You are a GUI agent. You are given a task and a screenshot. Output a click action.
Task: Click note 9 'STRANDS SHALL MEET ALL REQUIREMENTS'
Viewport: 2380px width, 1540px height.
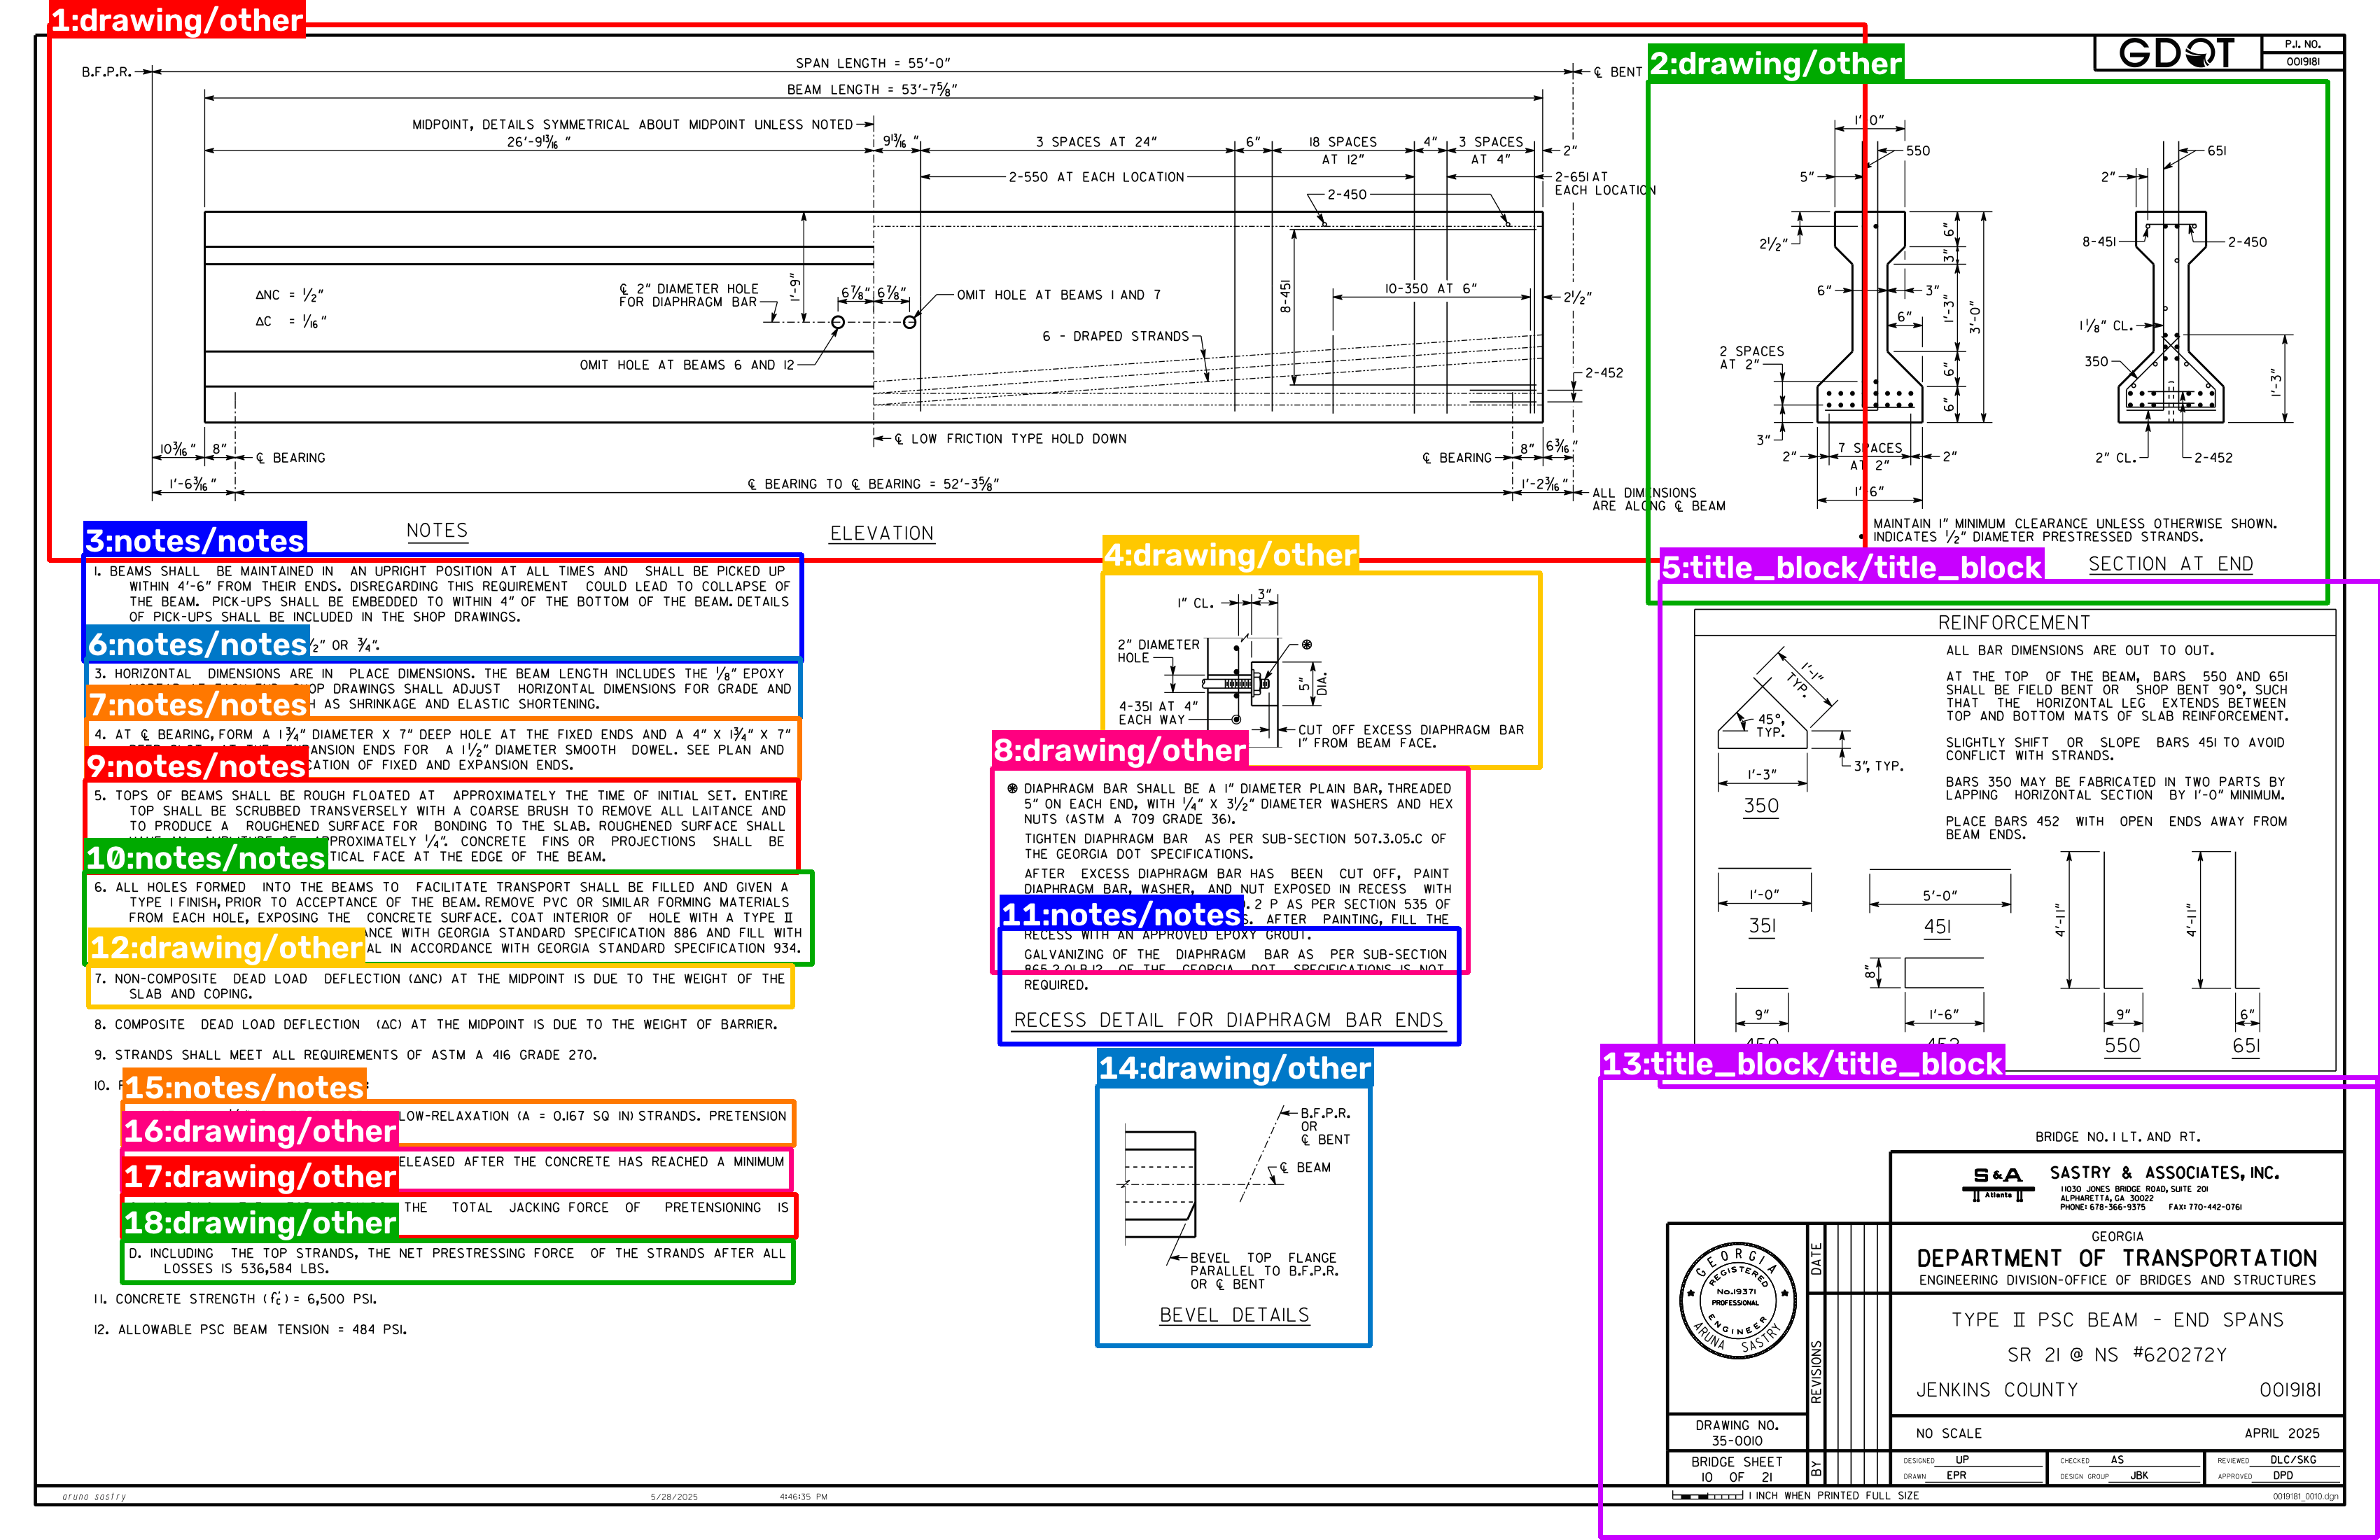click(345, 1055)
